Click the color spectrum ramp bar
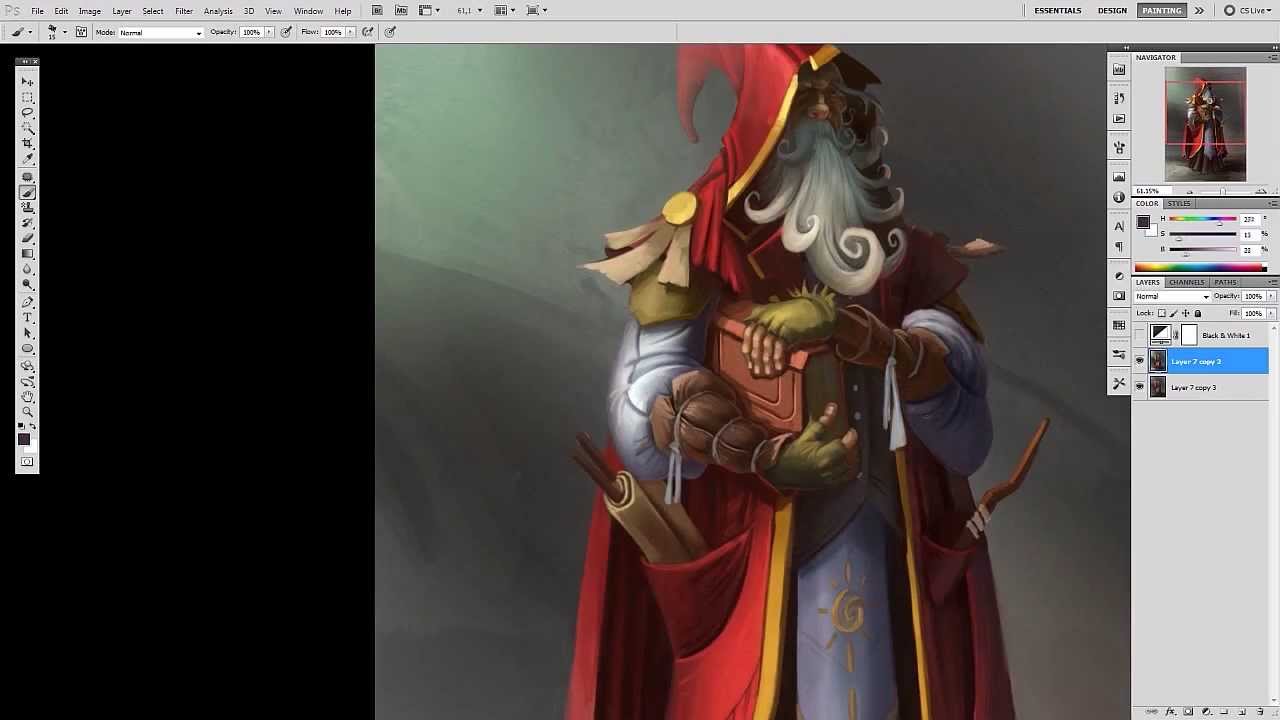Viewport: 1280px width, 720px height. (1200, 267)
